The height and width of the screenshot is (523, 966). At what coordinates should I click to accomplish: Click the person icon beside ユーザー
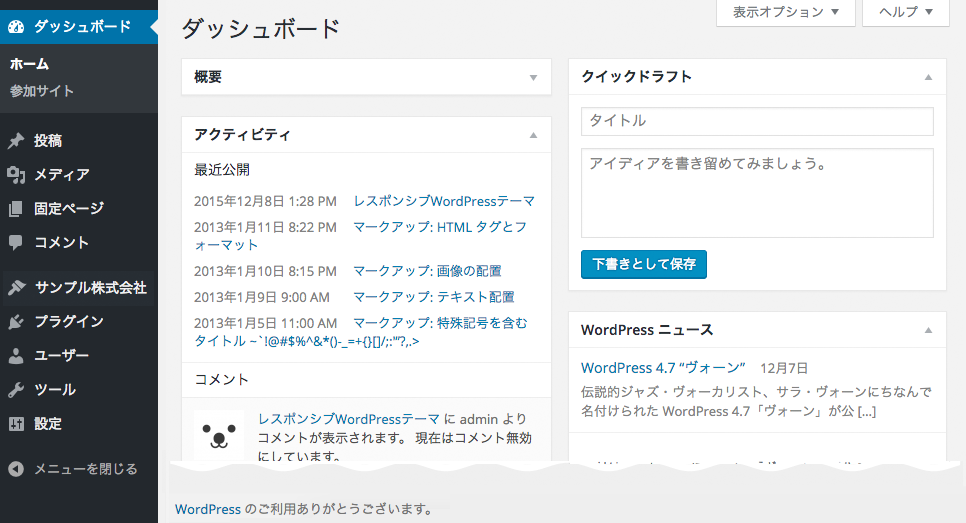(x=16, y=355)
